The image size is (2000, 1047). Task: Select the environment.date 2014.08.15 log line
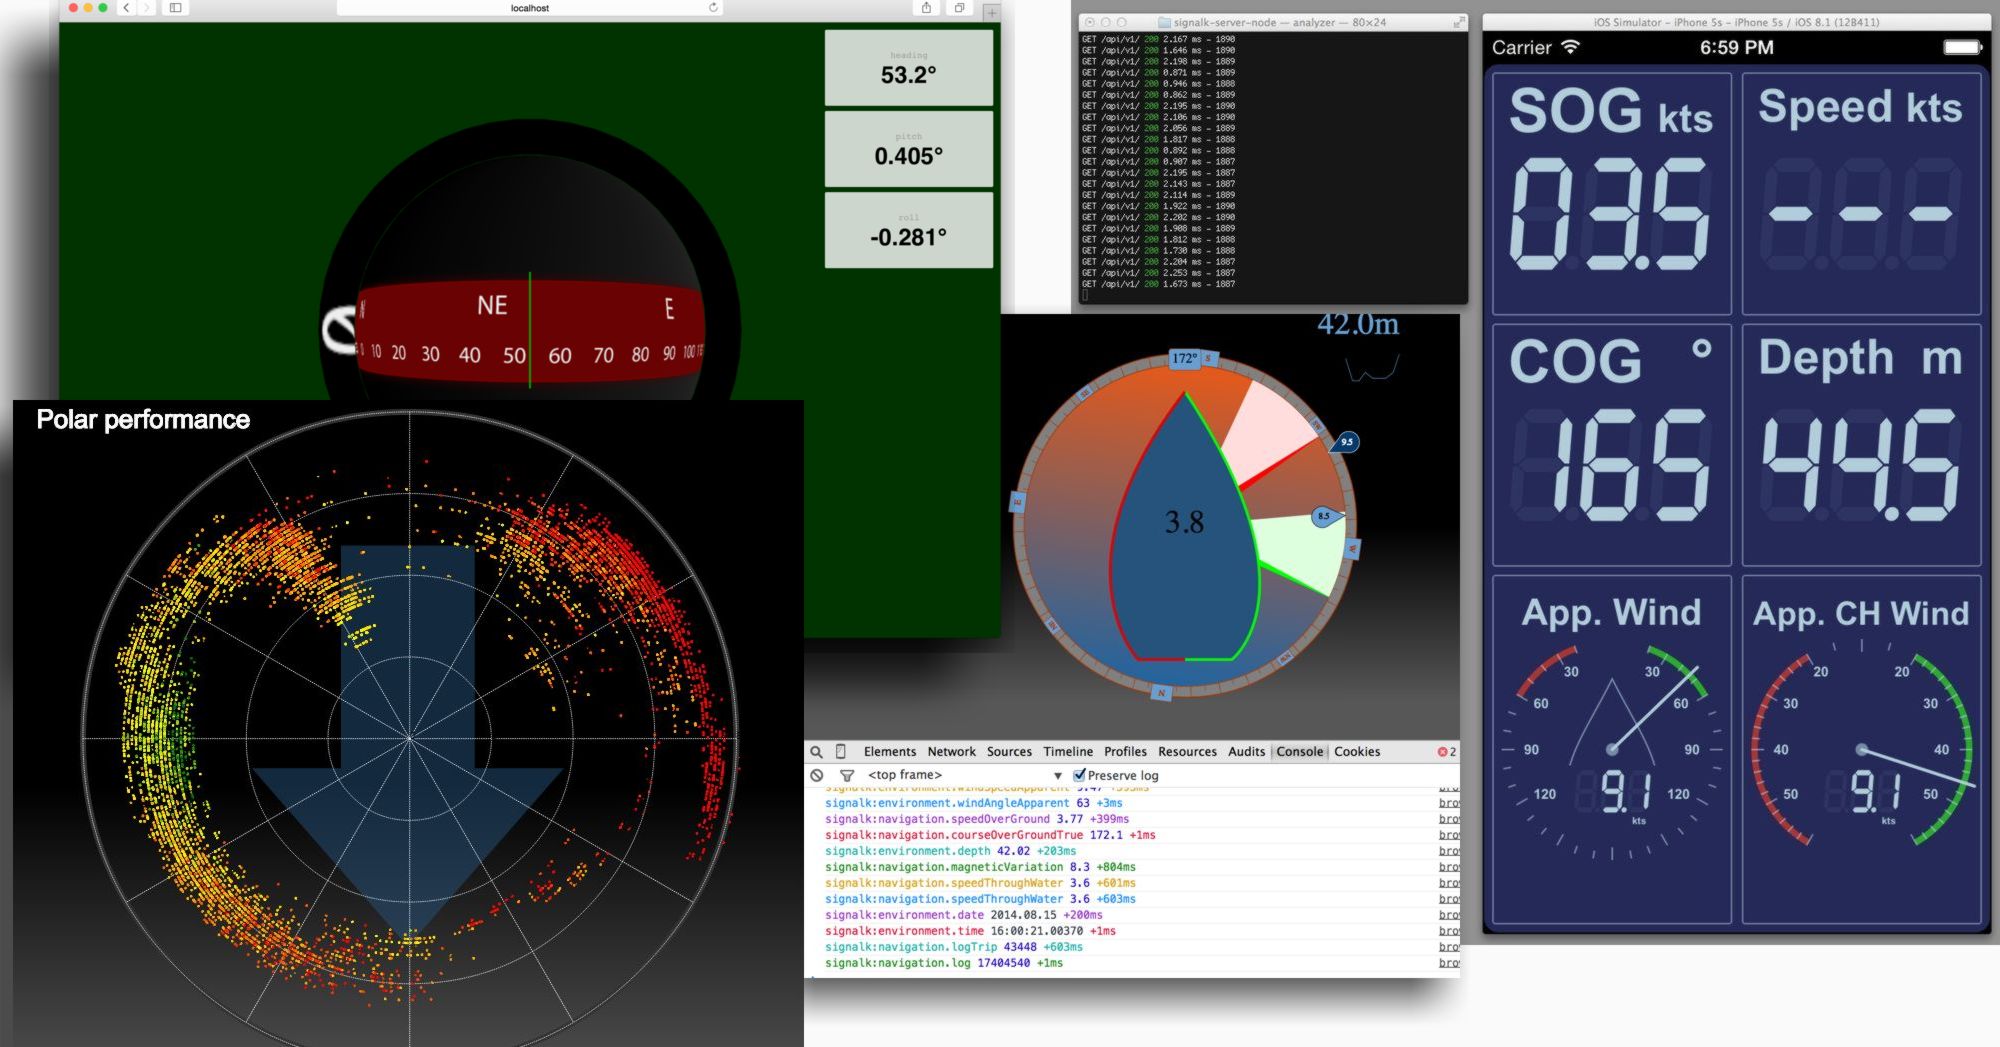(1130, 915)
